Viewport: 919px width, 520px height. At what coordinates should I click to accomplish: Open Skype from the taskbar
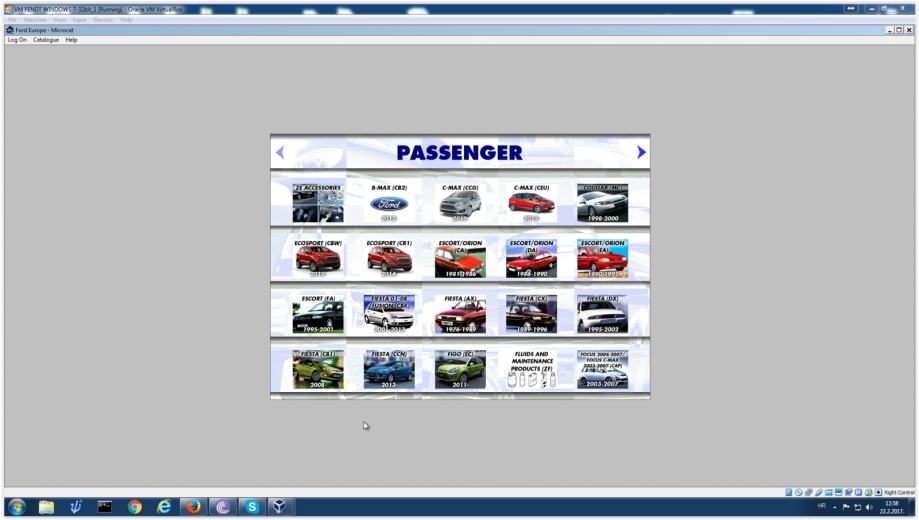[252, 507]
